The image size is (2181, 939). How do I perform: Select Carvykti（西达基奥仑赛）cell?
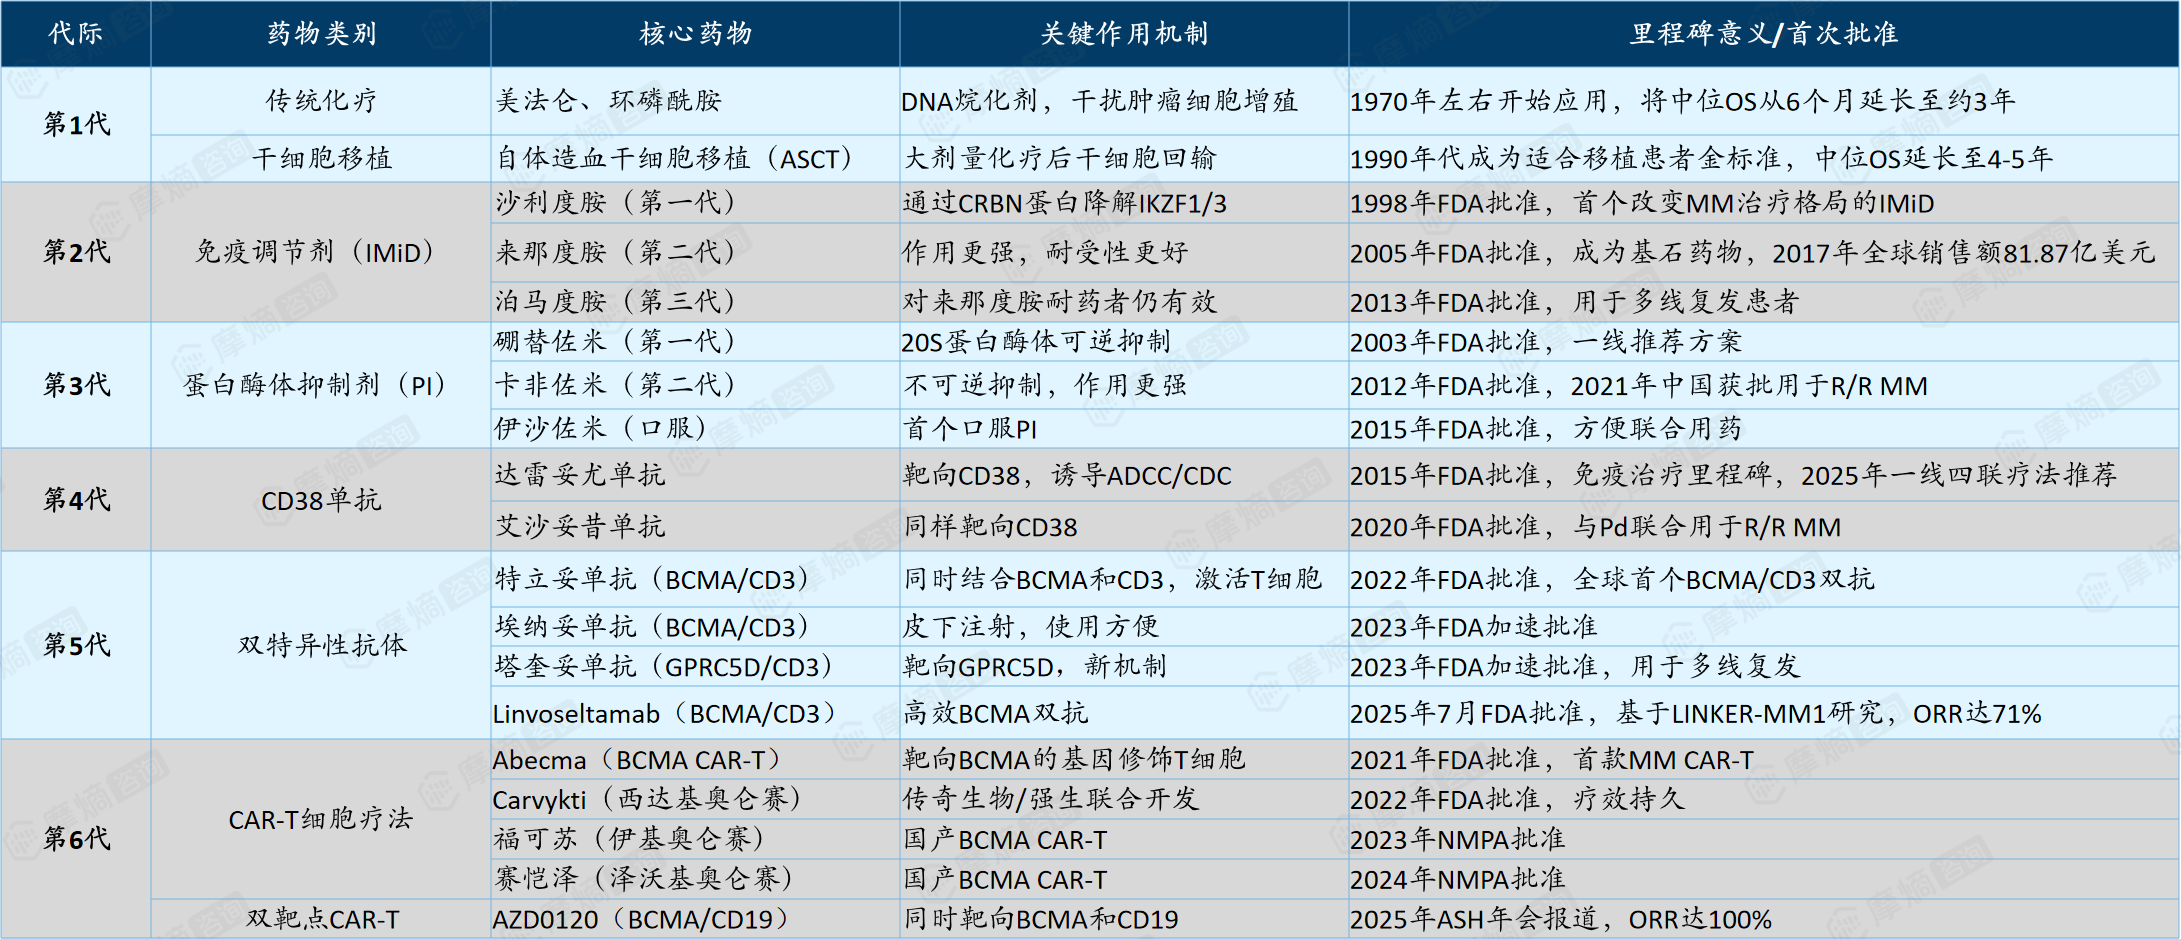(x=695, y=799)
